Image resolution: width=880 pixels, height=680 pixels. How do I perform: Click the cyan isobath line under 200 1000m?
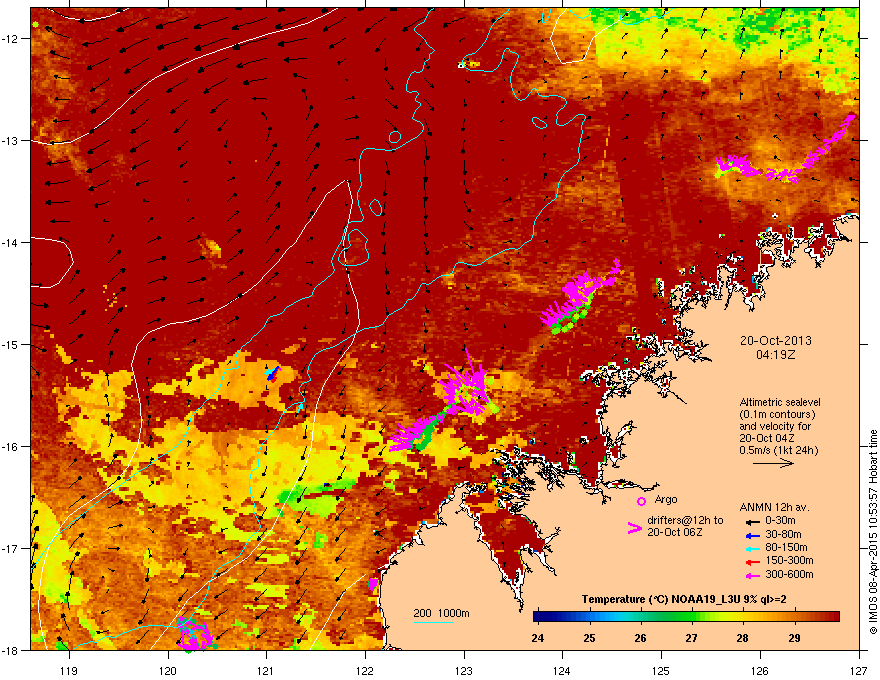point(433,622)
